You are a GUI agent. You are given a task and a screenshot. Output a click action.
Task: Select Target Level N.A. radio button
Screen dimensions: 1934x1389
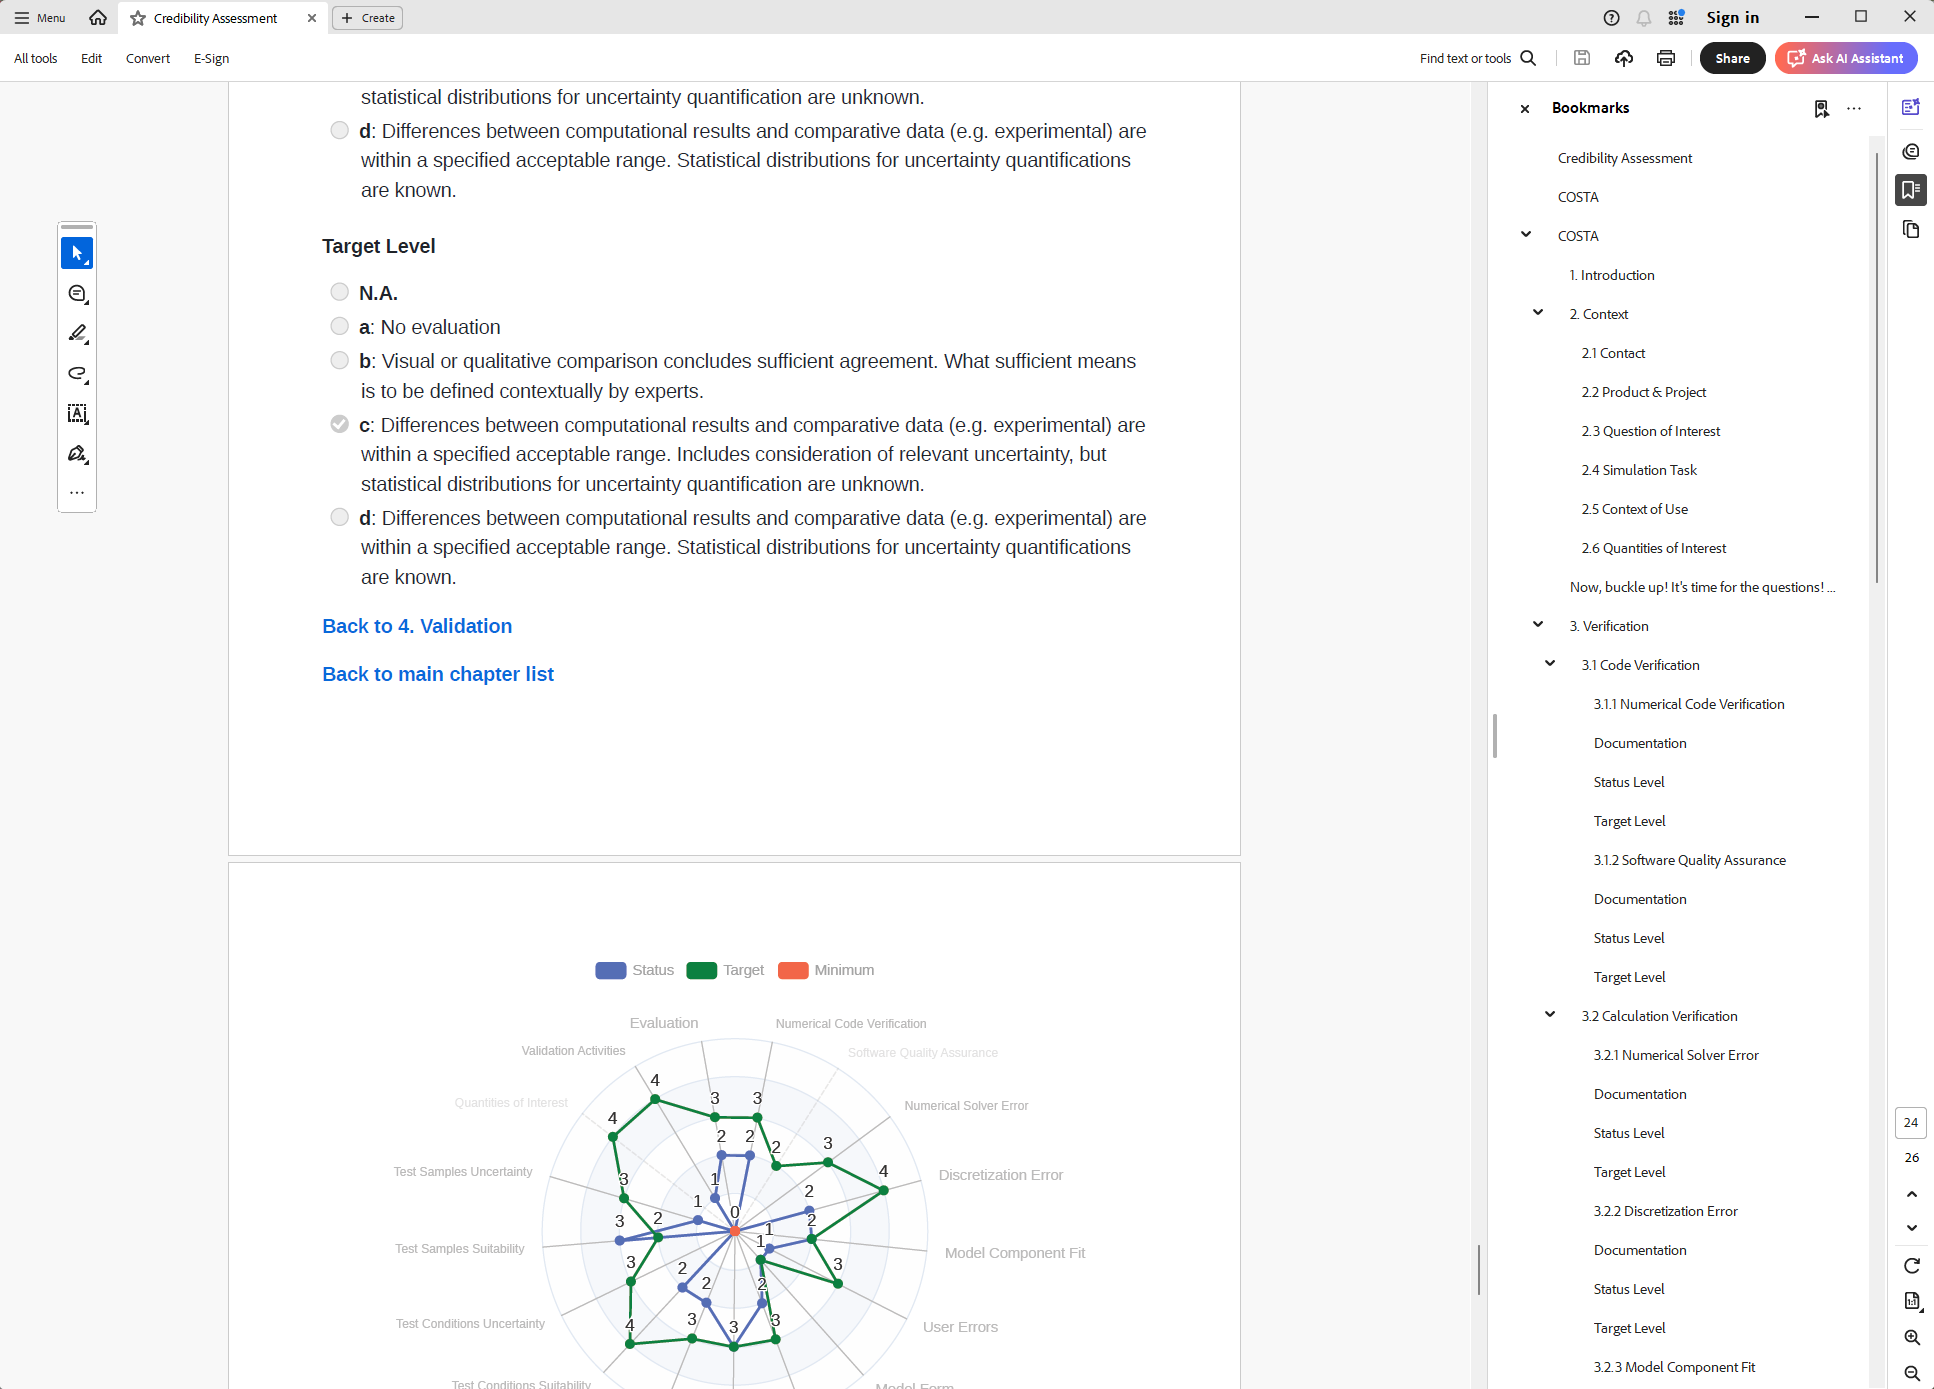340,292
